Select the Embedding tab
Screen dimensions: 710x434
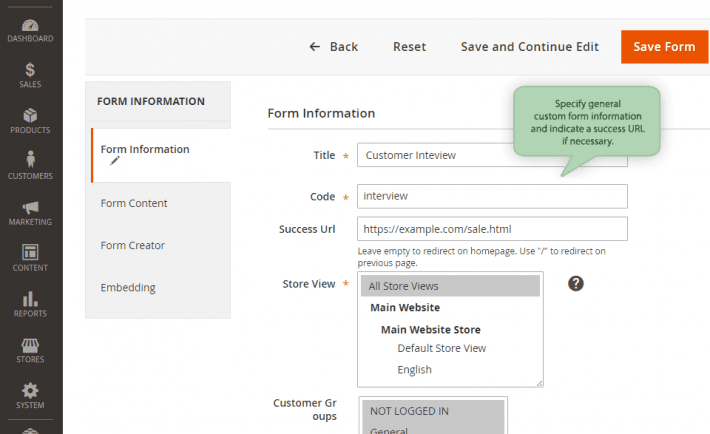click(128, 287)
